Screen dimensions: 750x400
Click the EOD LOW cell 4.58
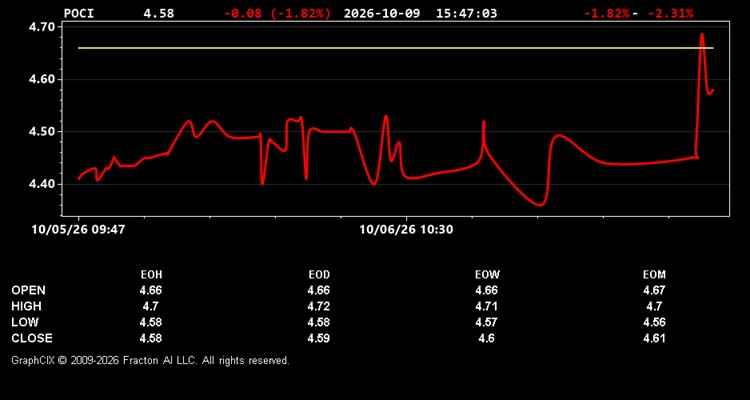tap(319, 322)
